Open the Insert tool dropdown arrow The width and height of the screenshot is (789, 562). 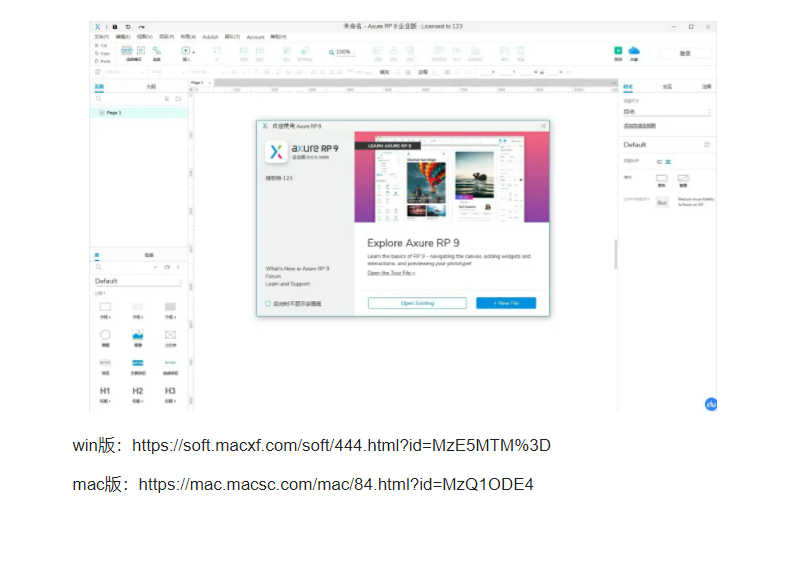[x=194, y=52]
